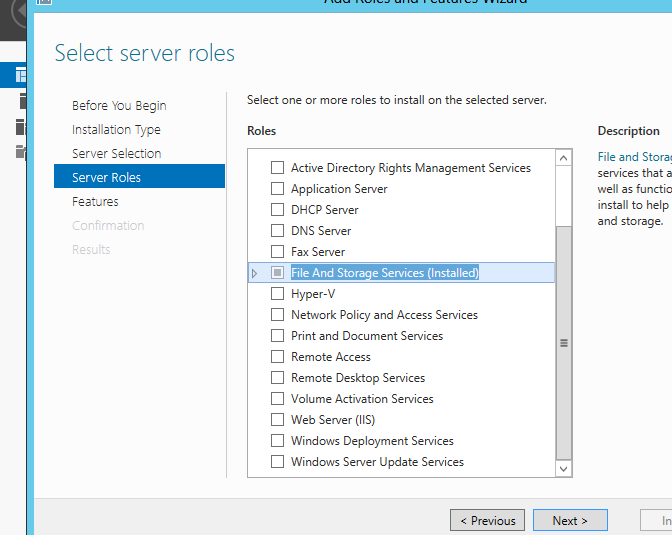
Task: Select Windows Server Update Services checkbox
Action: [x=277, y=462]
